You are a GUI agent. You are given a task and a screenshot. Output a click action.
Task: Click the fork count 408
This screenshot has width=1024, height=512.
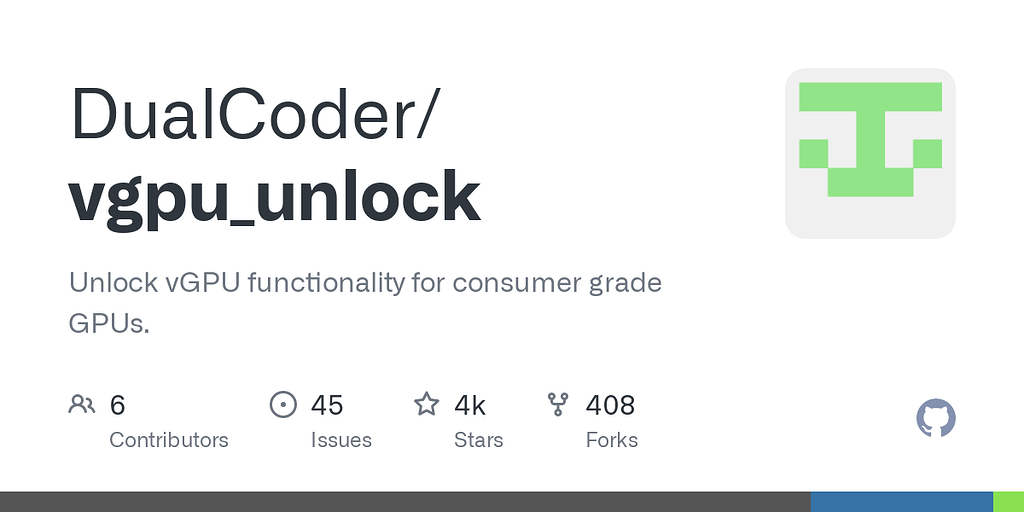(610, 405)
